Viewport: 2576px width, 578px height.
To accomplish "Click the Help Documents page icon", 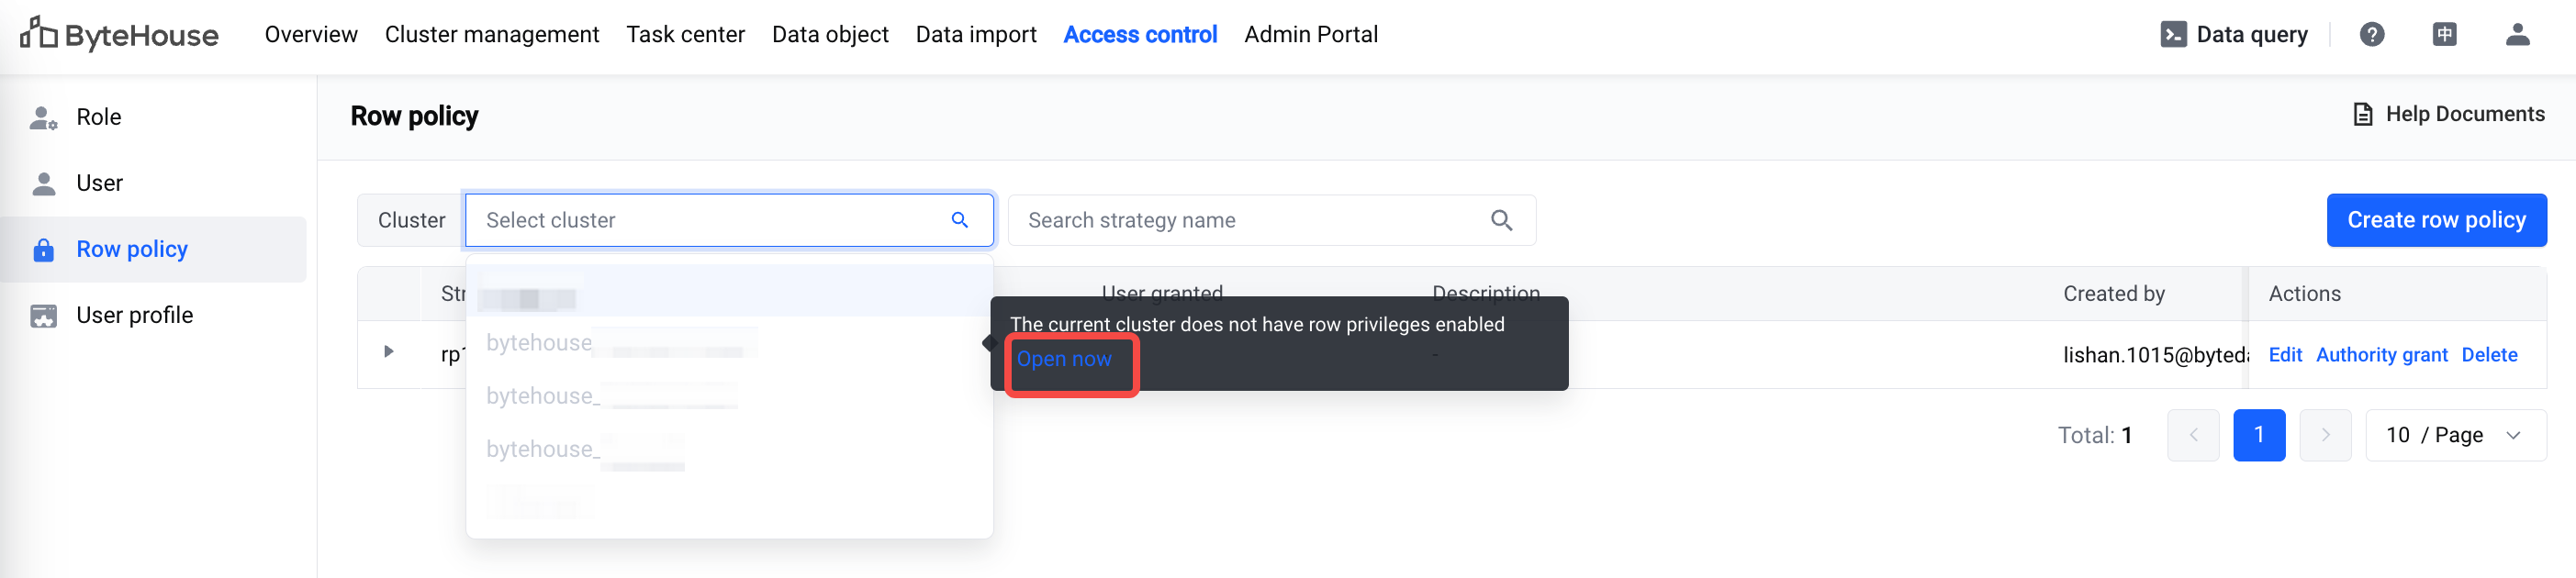I will (x=2362, y=115).
